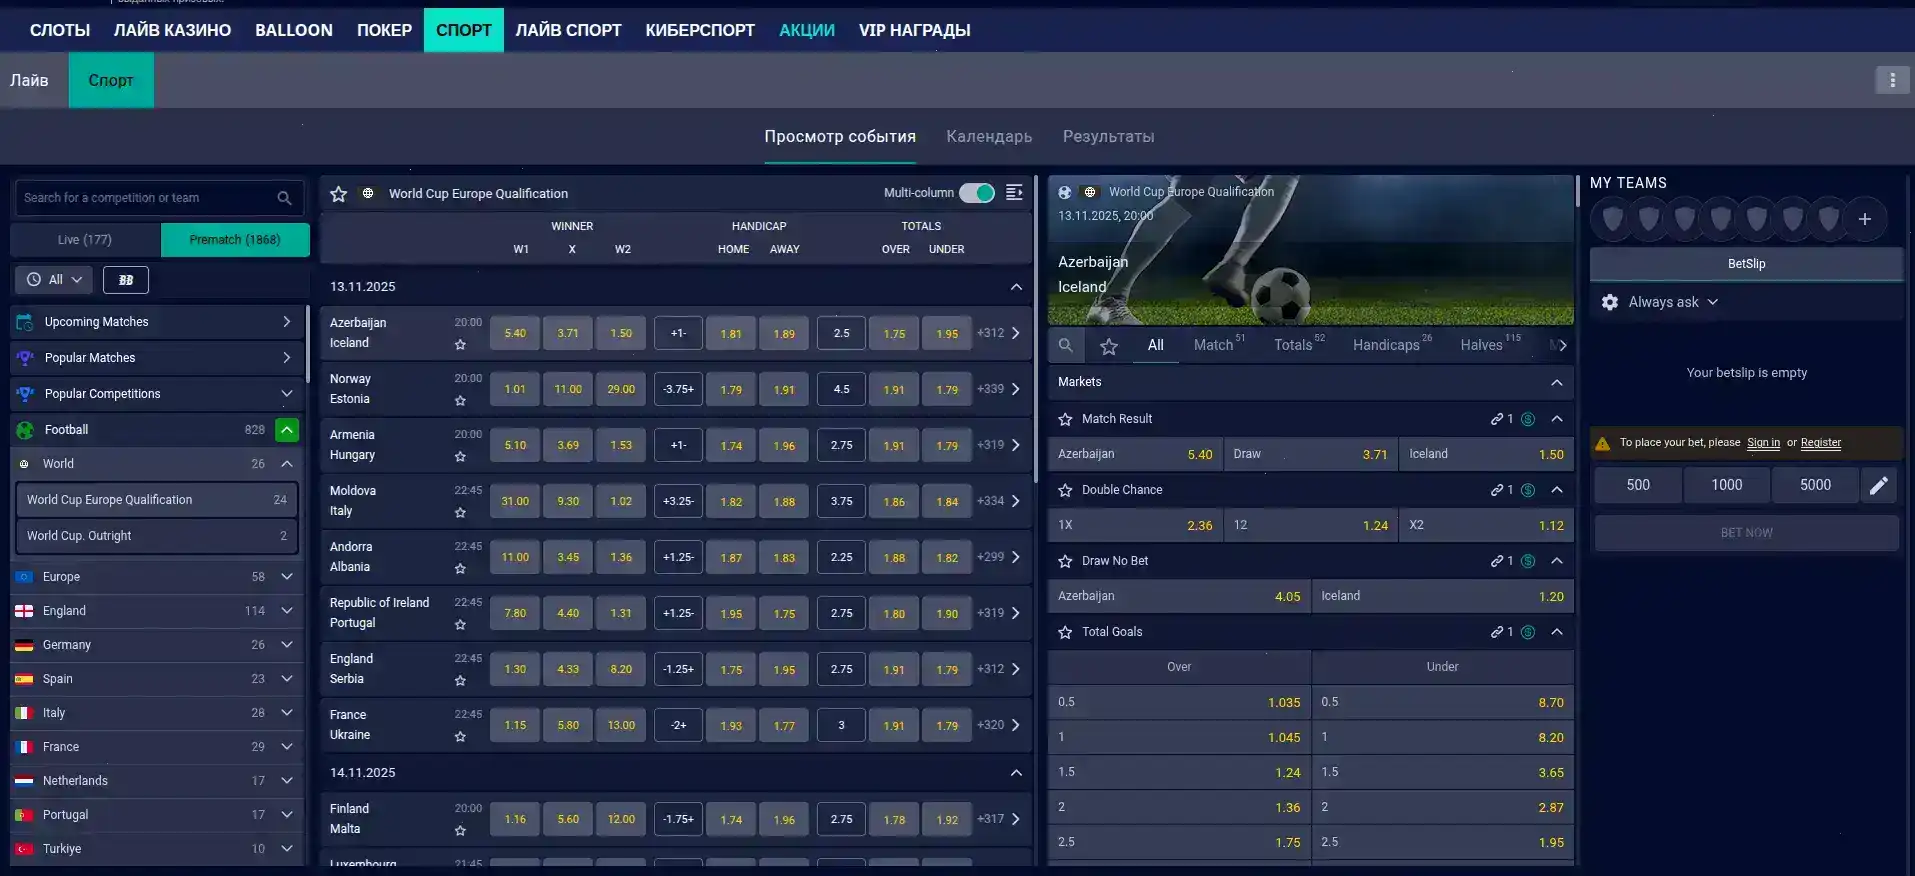Click the three-dot menu icon at top right
The height and width of the screenshot is (876, 1915).
pos(1891,80)
